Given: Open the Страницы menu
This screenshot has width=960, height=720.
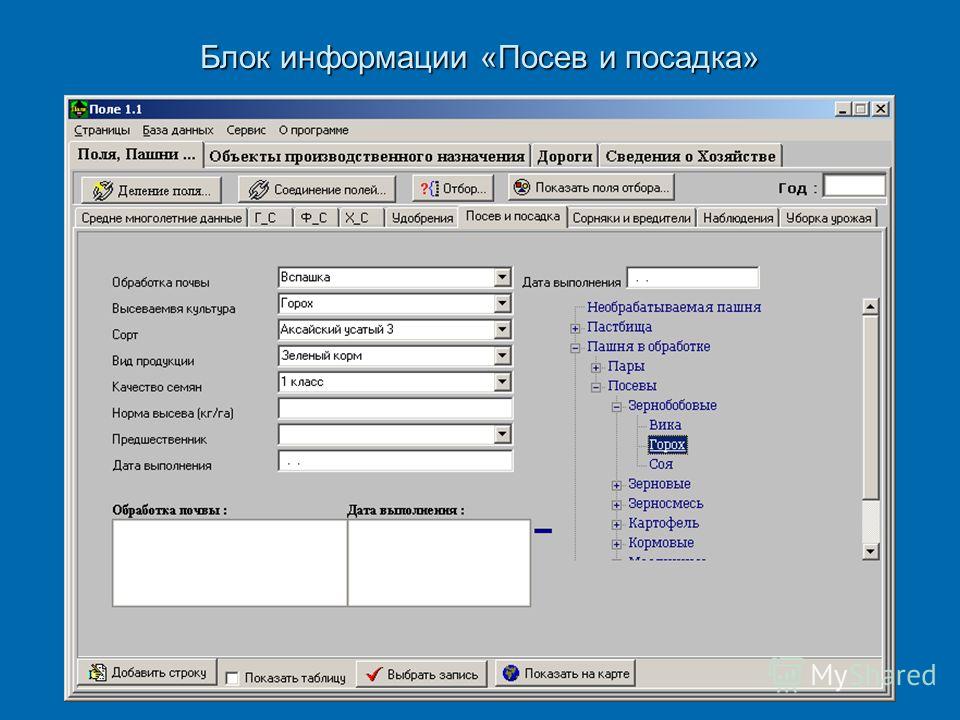Looking at the screenshot, I should [x=102, y=130].
